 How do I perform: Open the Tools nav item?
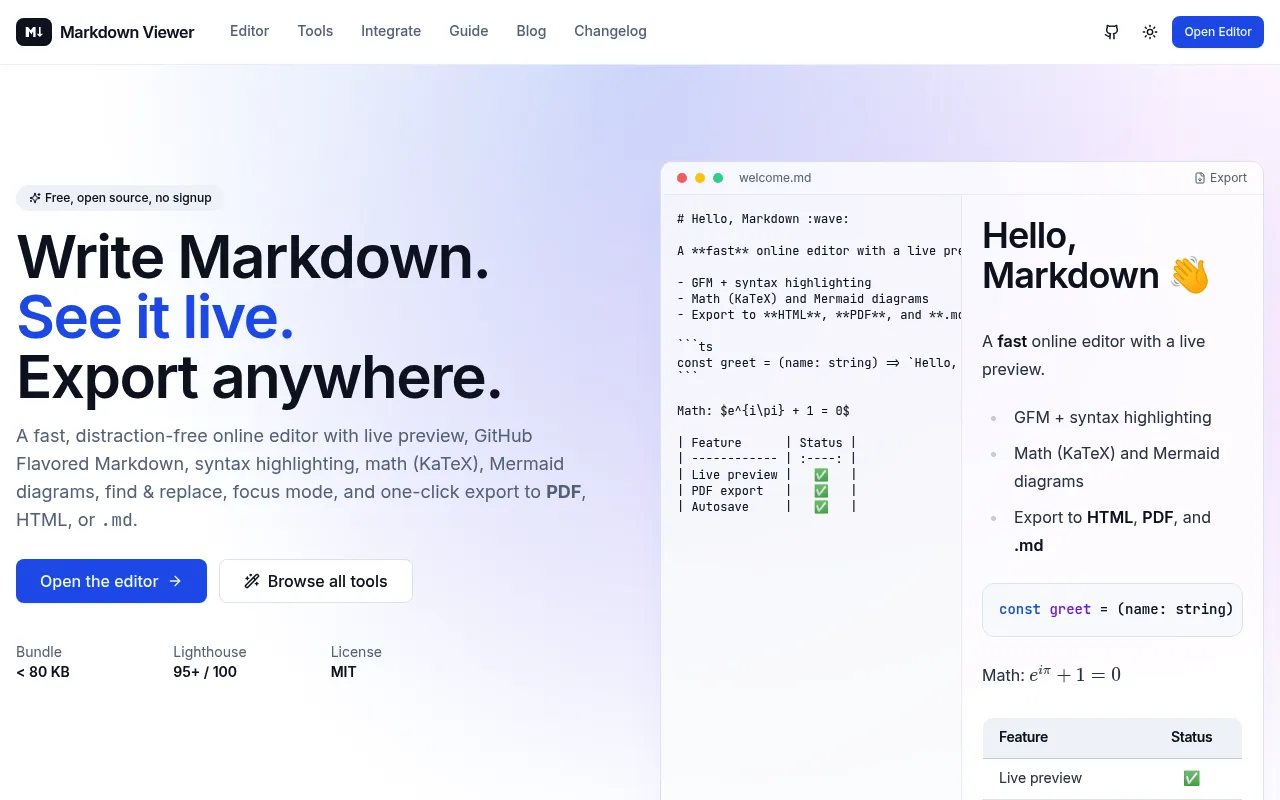pos(315,31)
